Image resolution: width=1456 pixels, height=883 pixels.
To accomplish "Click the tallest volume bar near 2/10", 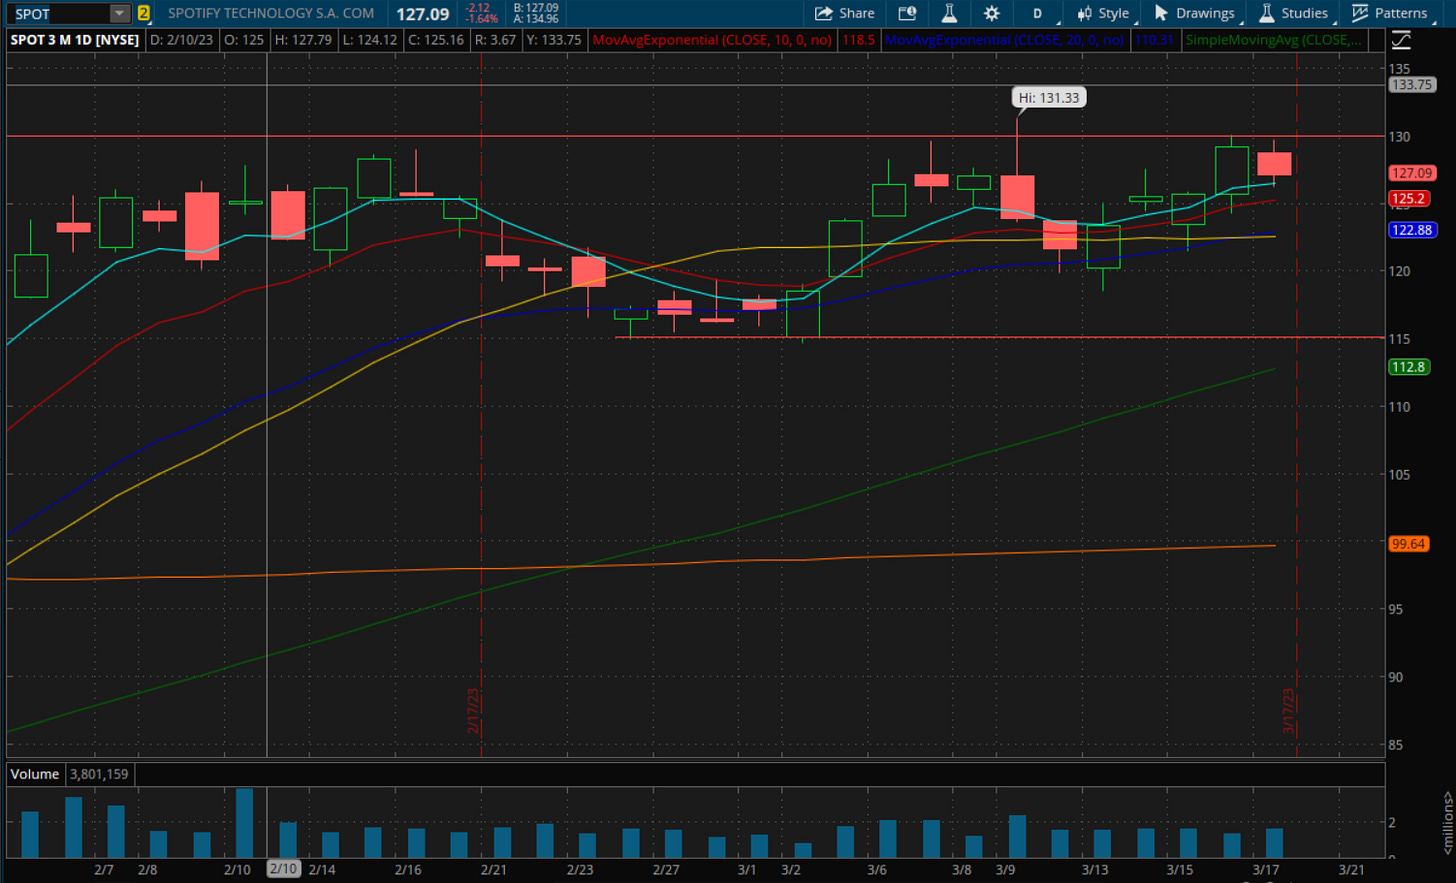I will click(245, 823).
